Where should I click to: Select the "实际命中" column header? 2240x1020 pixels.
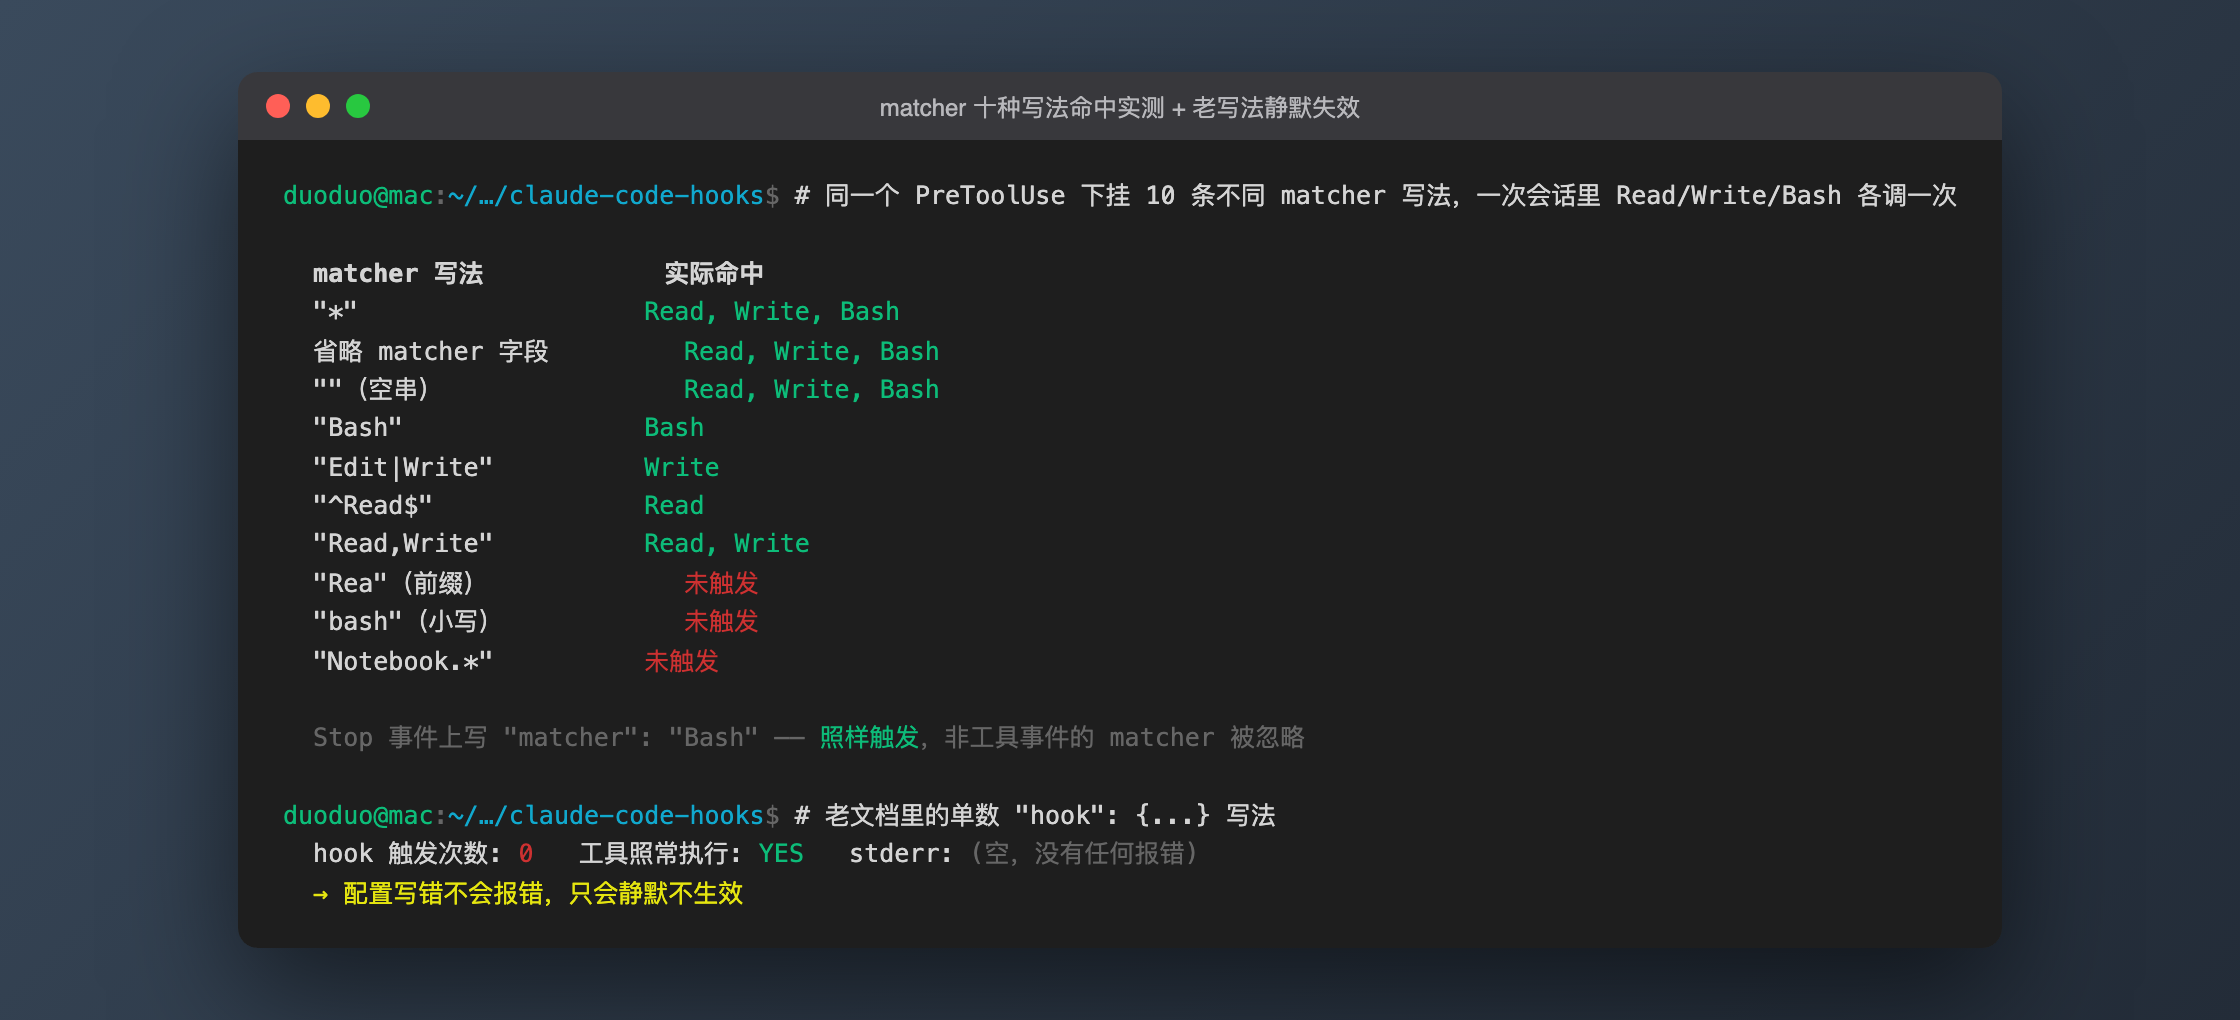click(x=714, y=273)
